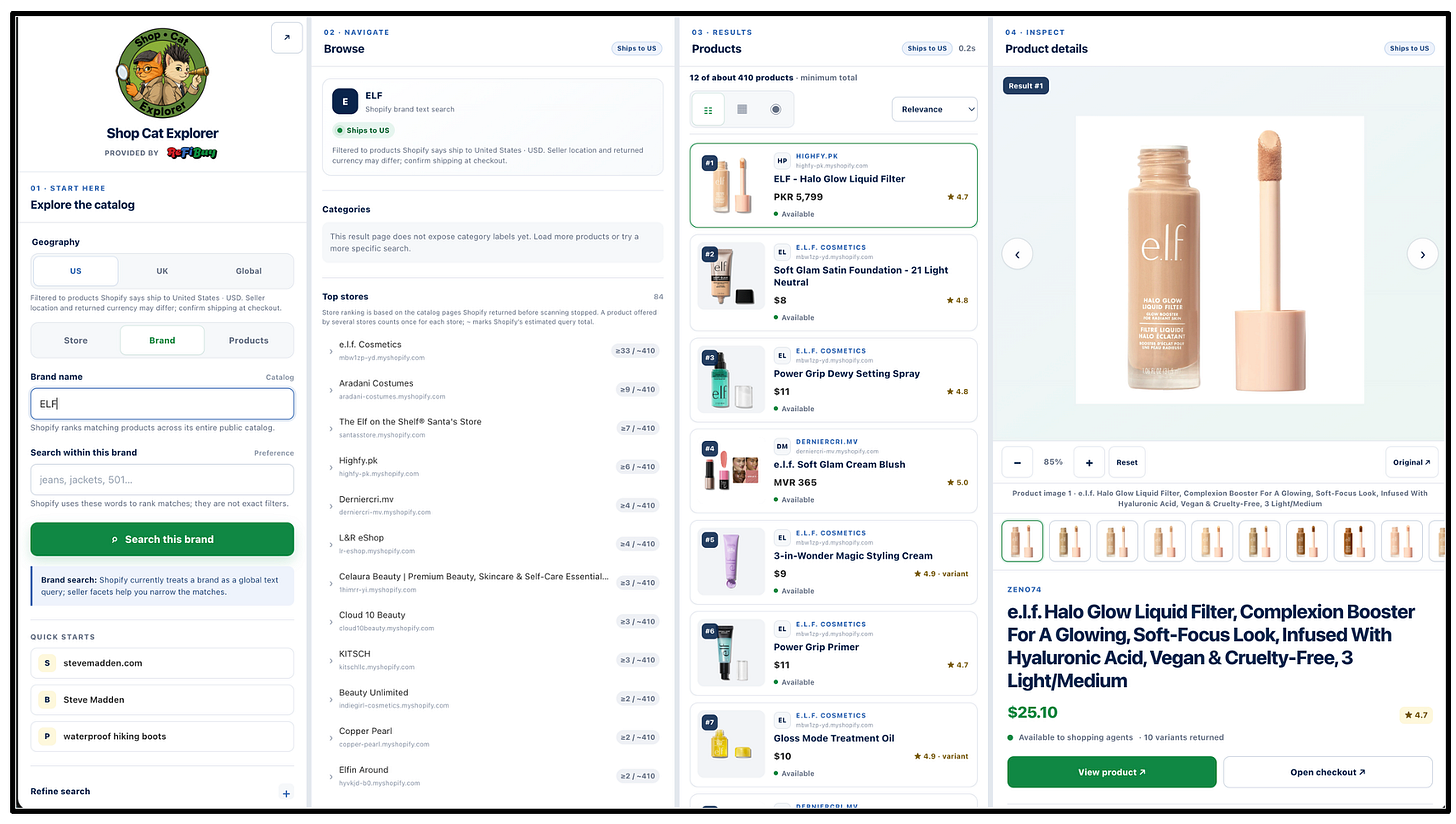Click the Ships to US badge in Products header
Image resolution: width=1456 pixels, height=824 pixels.
coord(927,48)
